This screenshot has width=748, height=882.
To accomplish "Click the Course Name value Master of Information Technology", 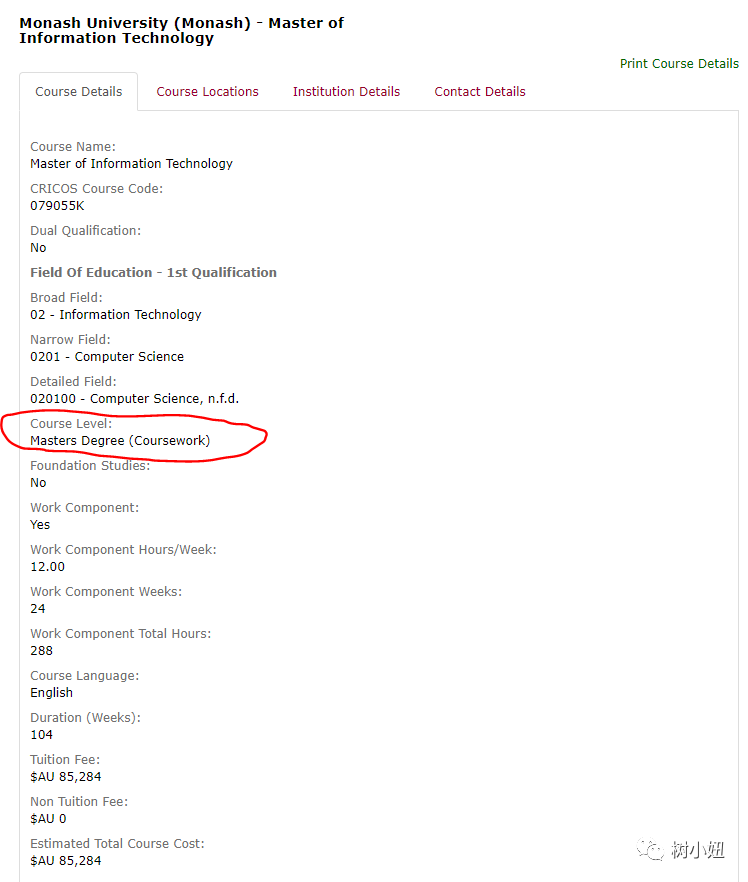I will point(132,164).
